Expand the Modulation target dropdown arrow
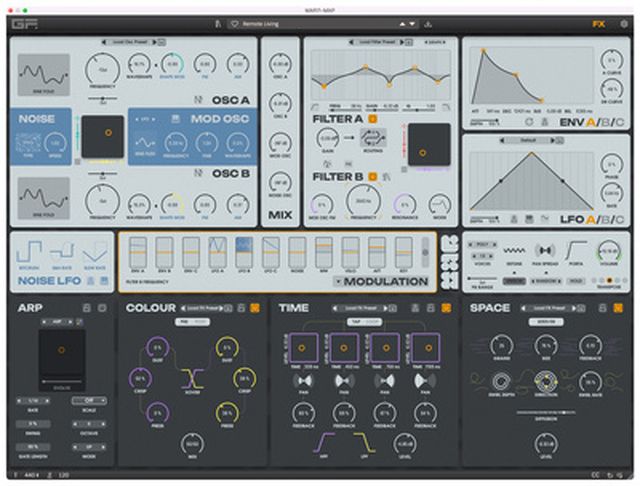This screenshot has height=486, width=640. coord(339,283)
